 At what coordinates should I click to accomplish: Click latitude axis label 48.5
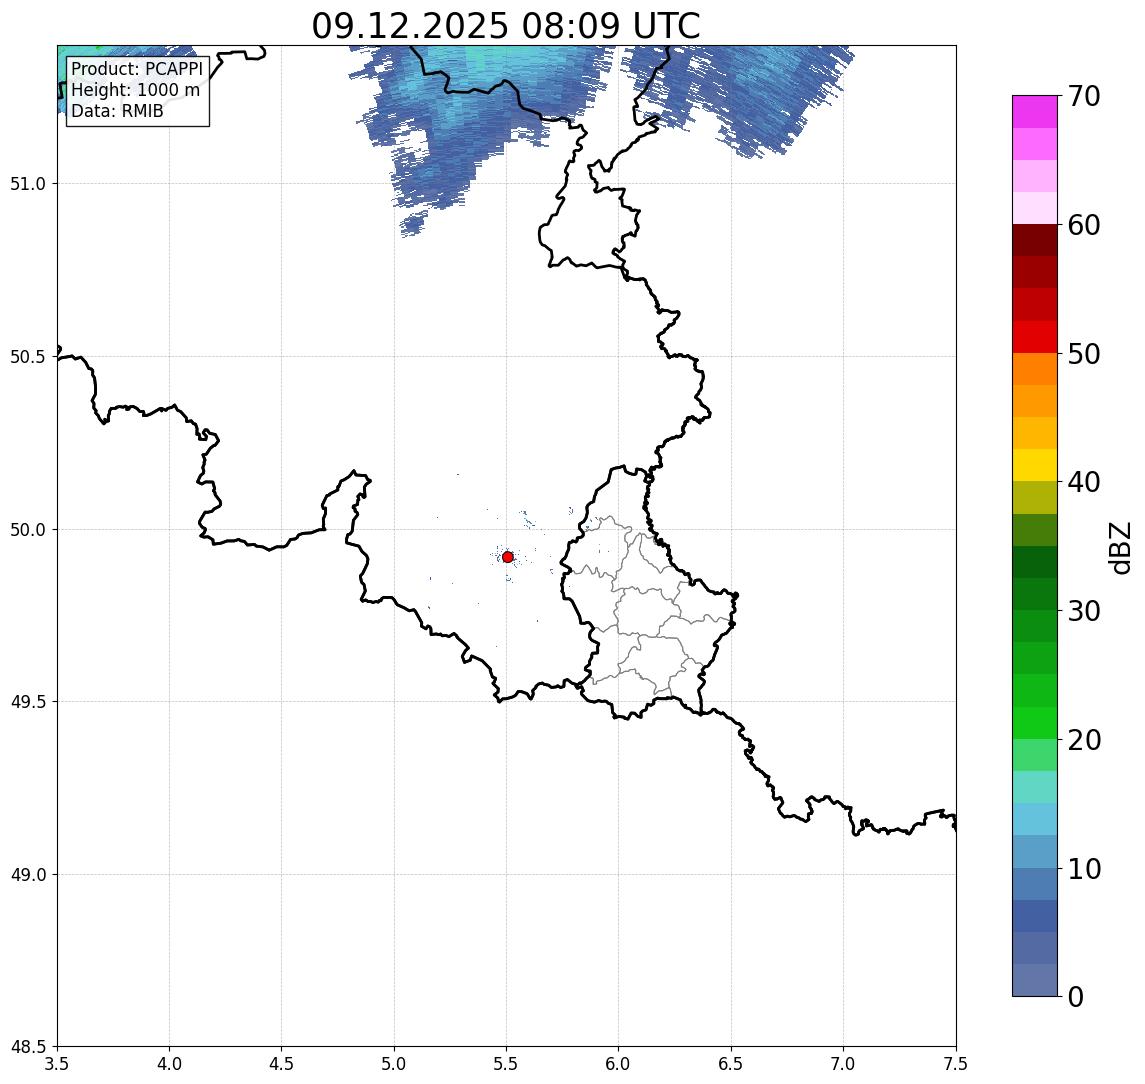coord(28,1047)
